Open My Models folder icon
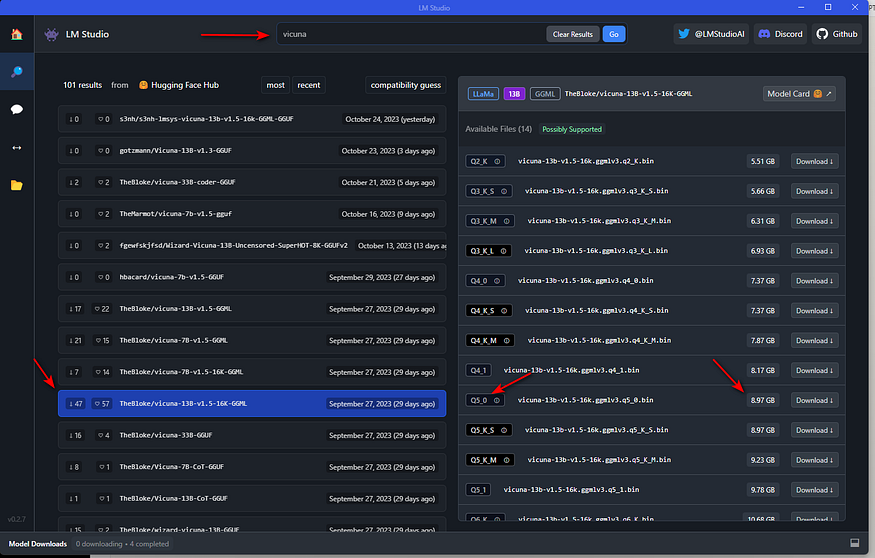Screen dimensions: 875x558 click(17, 185)
